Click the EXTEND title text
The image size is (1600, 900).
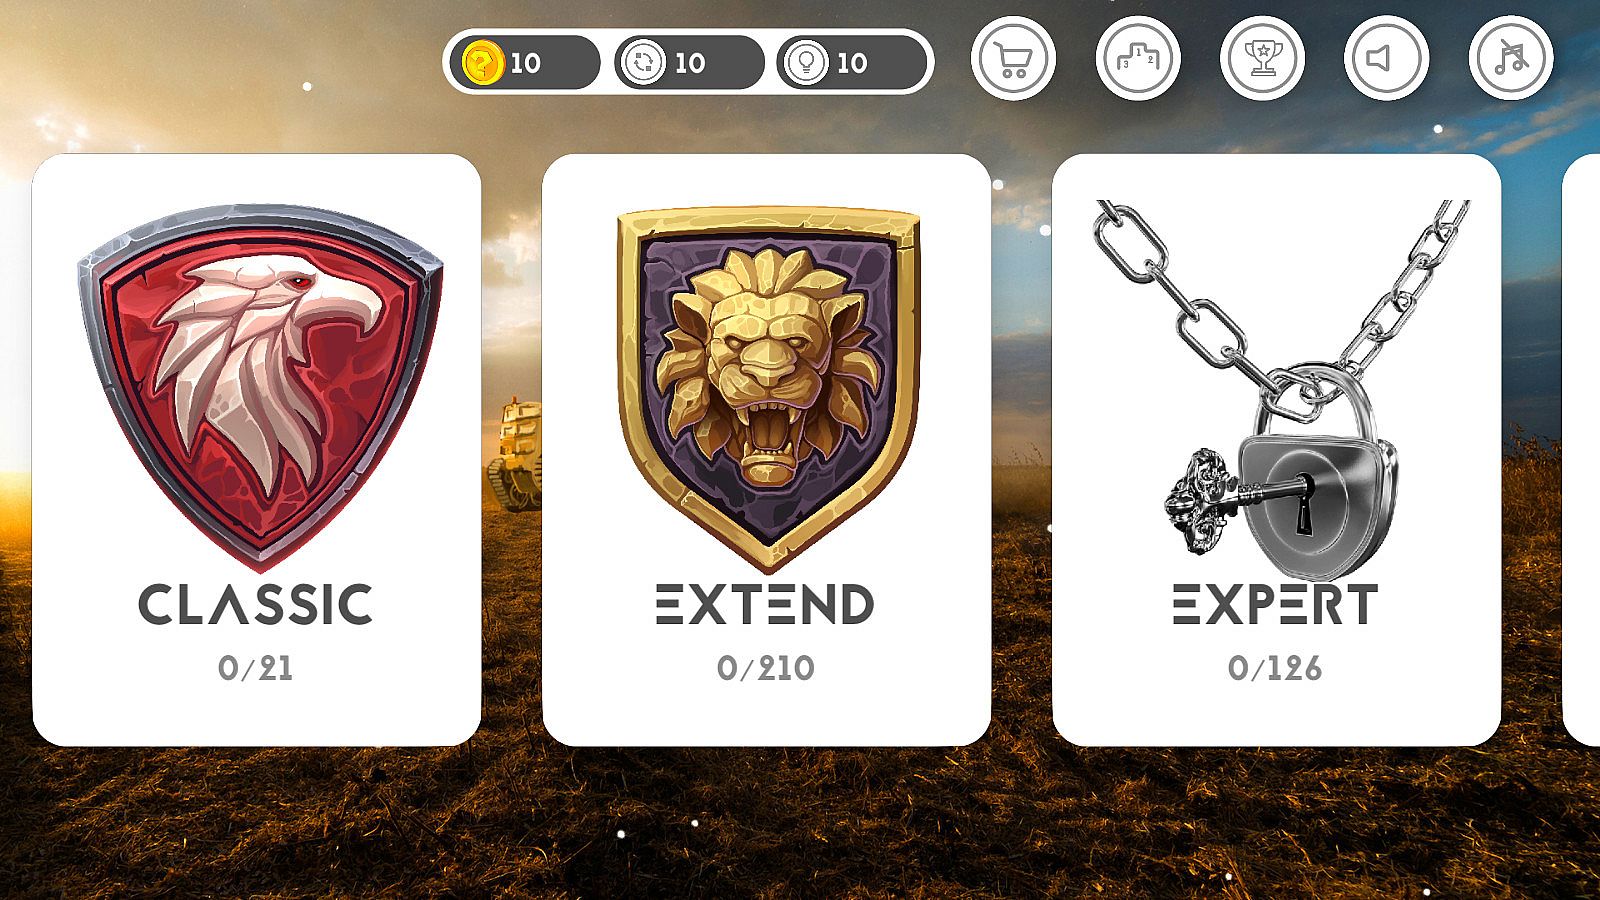765,605
